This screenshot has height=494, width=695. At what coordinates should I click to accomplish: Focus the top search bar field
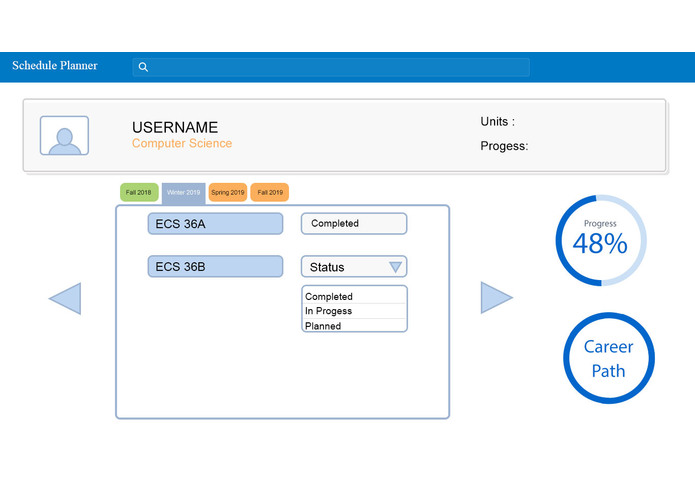331,67
